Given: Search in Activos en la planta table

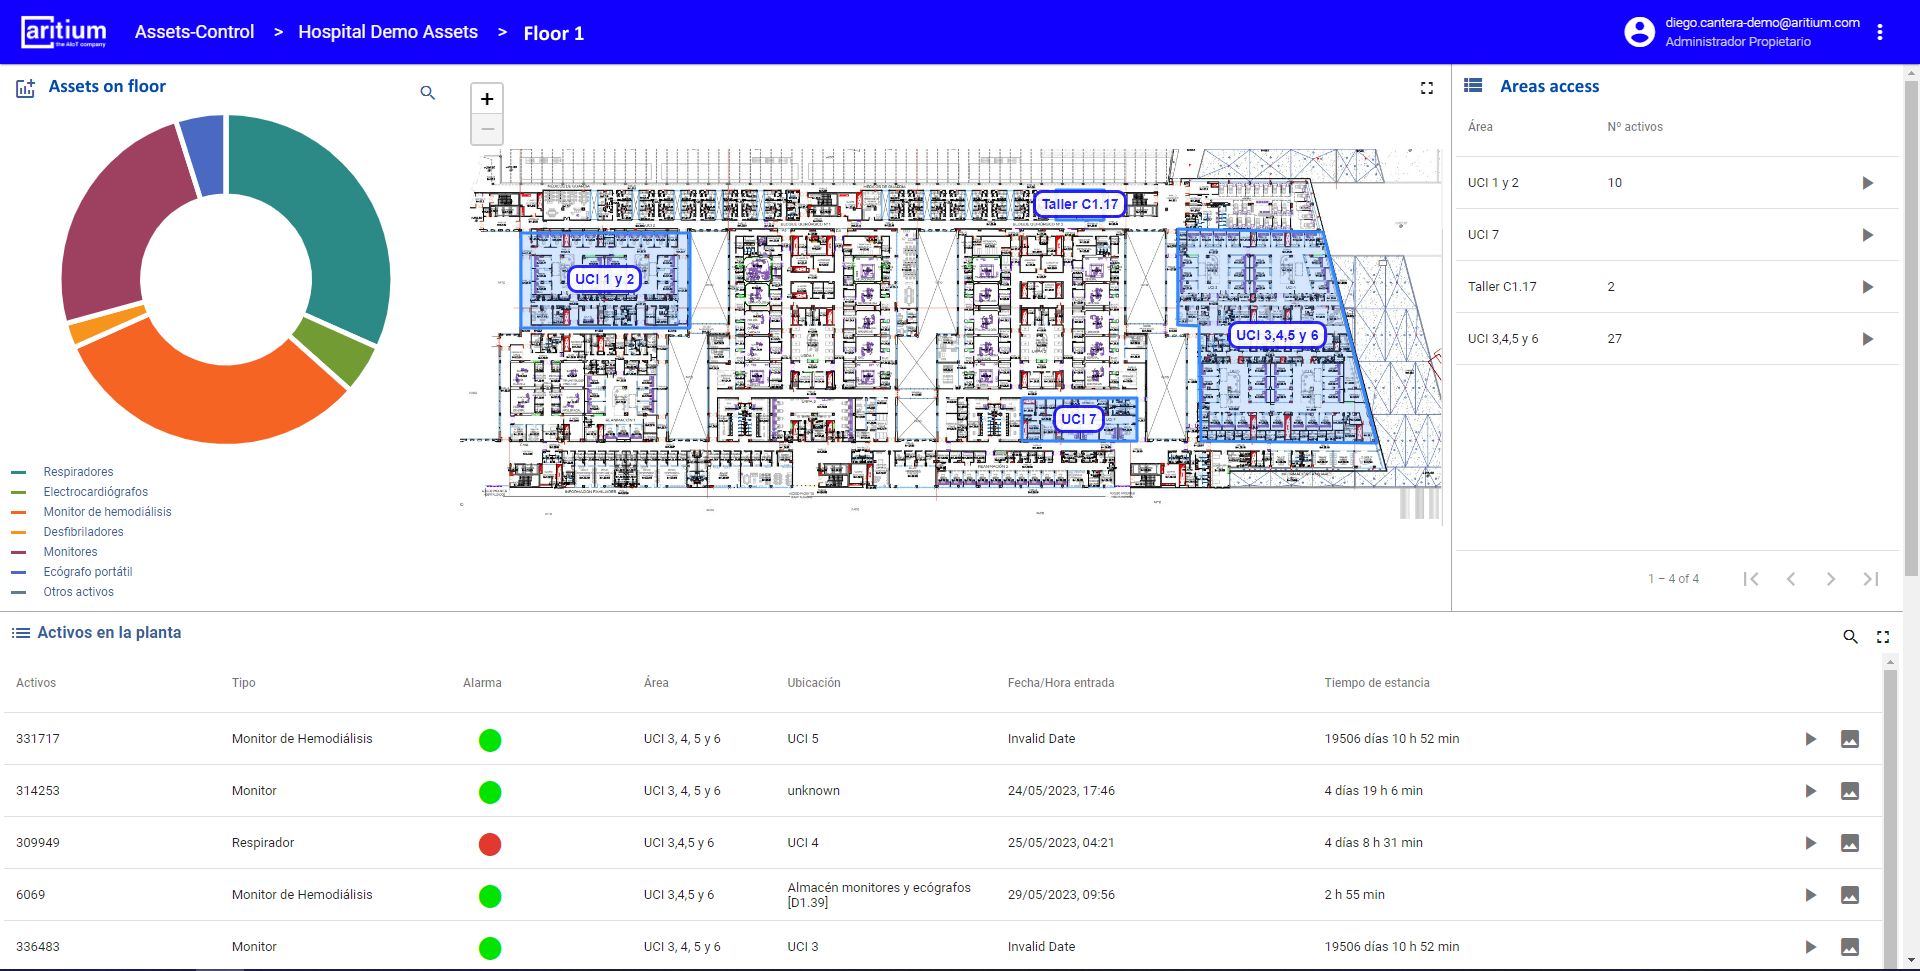Looking at the screenshot, I should click(1850, 637).
